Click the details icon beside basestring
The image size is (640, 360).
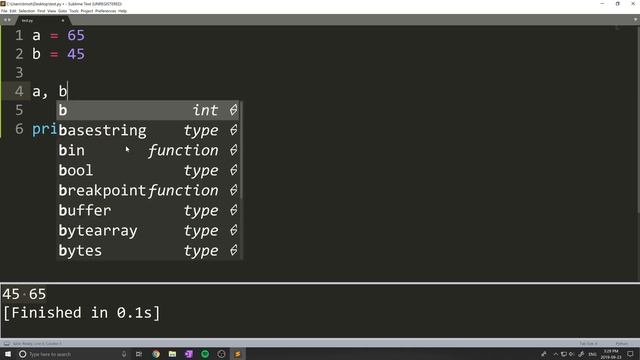233,130
